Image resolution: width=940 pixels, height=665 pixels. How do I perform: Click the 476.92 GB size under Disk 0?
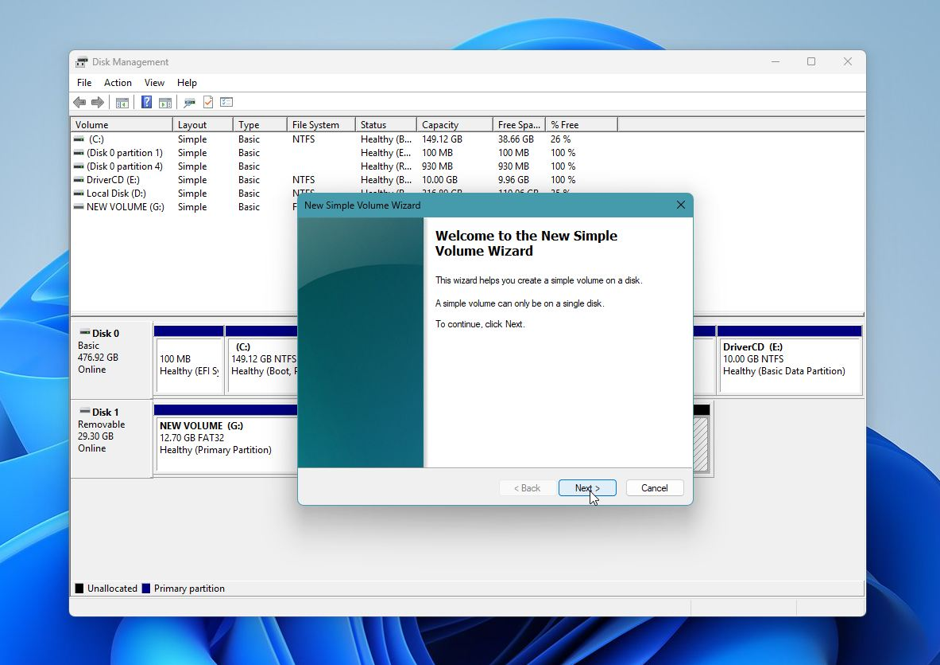(98, 357)
